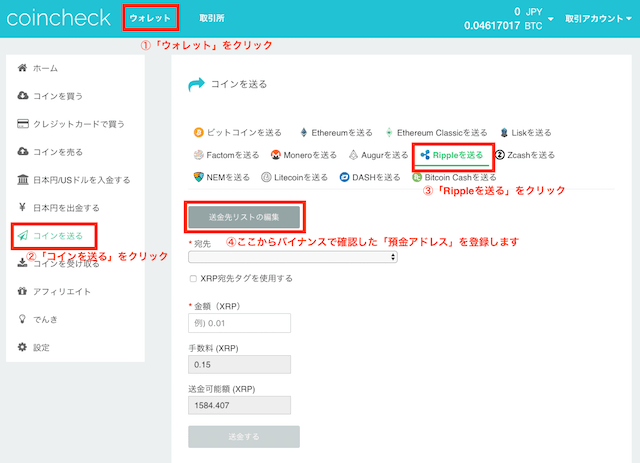The image size is (640, 463).
Task: Enable XRP宛先タグを使用する checkbox
Action: [193, 278]
